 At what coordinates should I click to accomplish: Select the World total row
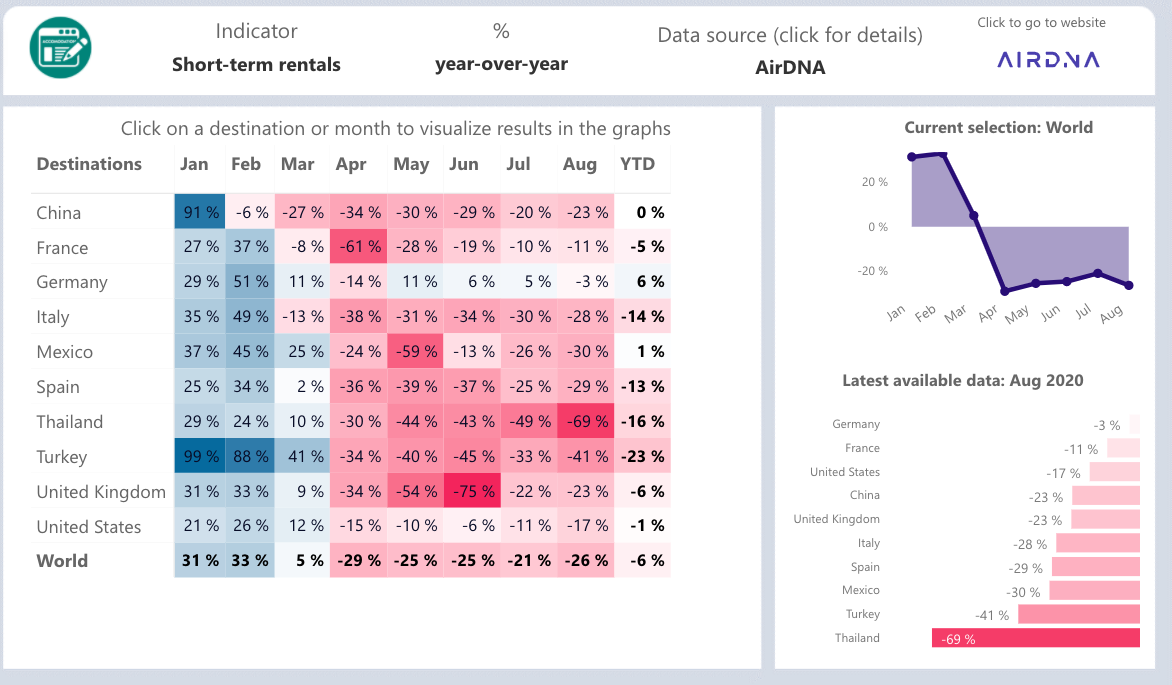point(62,561)
